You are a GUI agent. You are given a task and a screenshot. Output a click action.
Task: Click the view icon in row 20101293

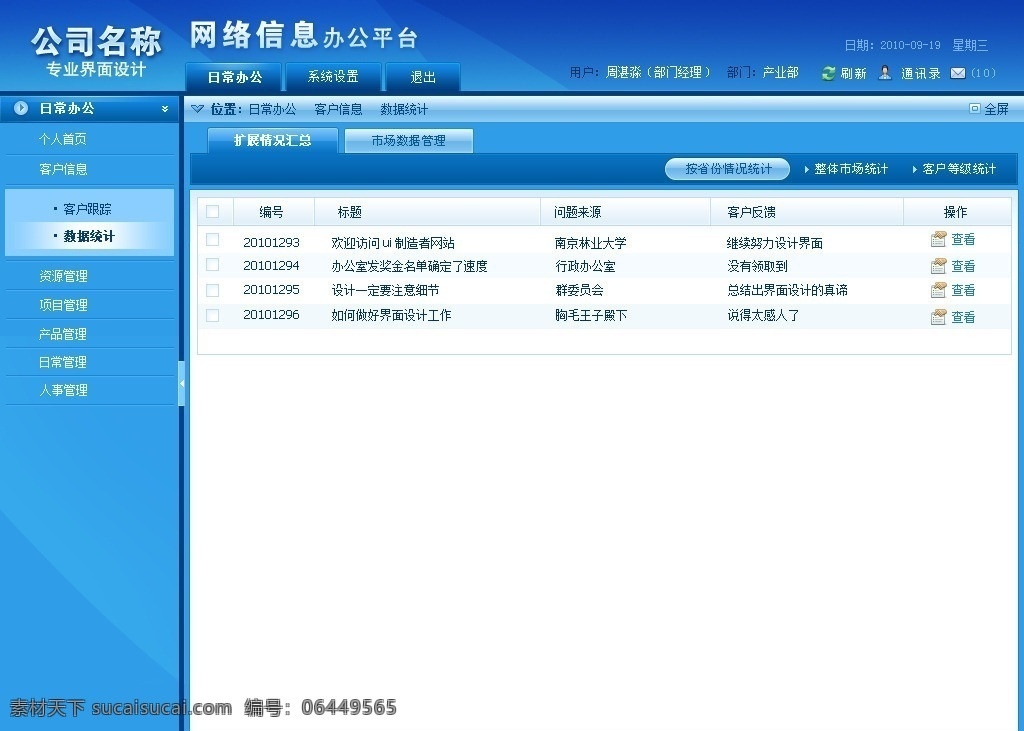coord(938,239)
